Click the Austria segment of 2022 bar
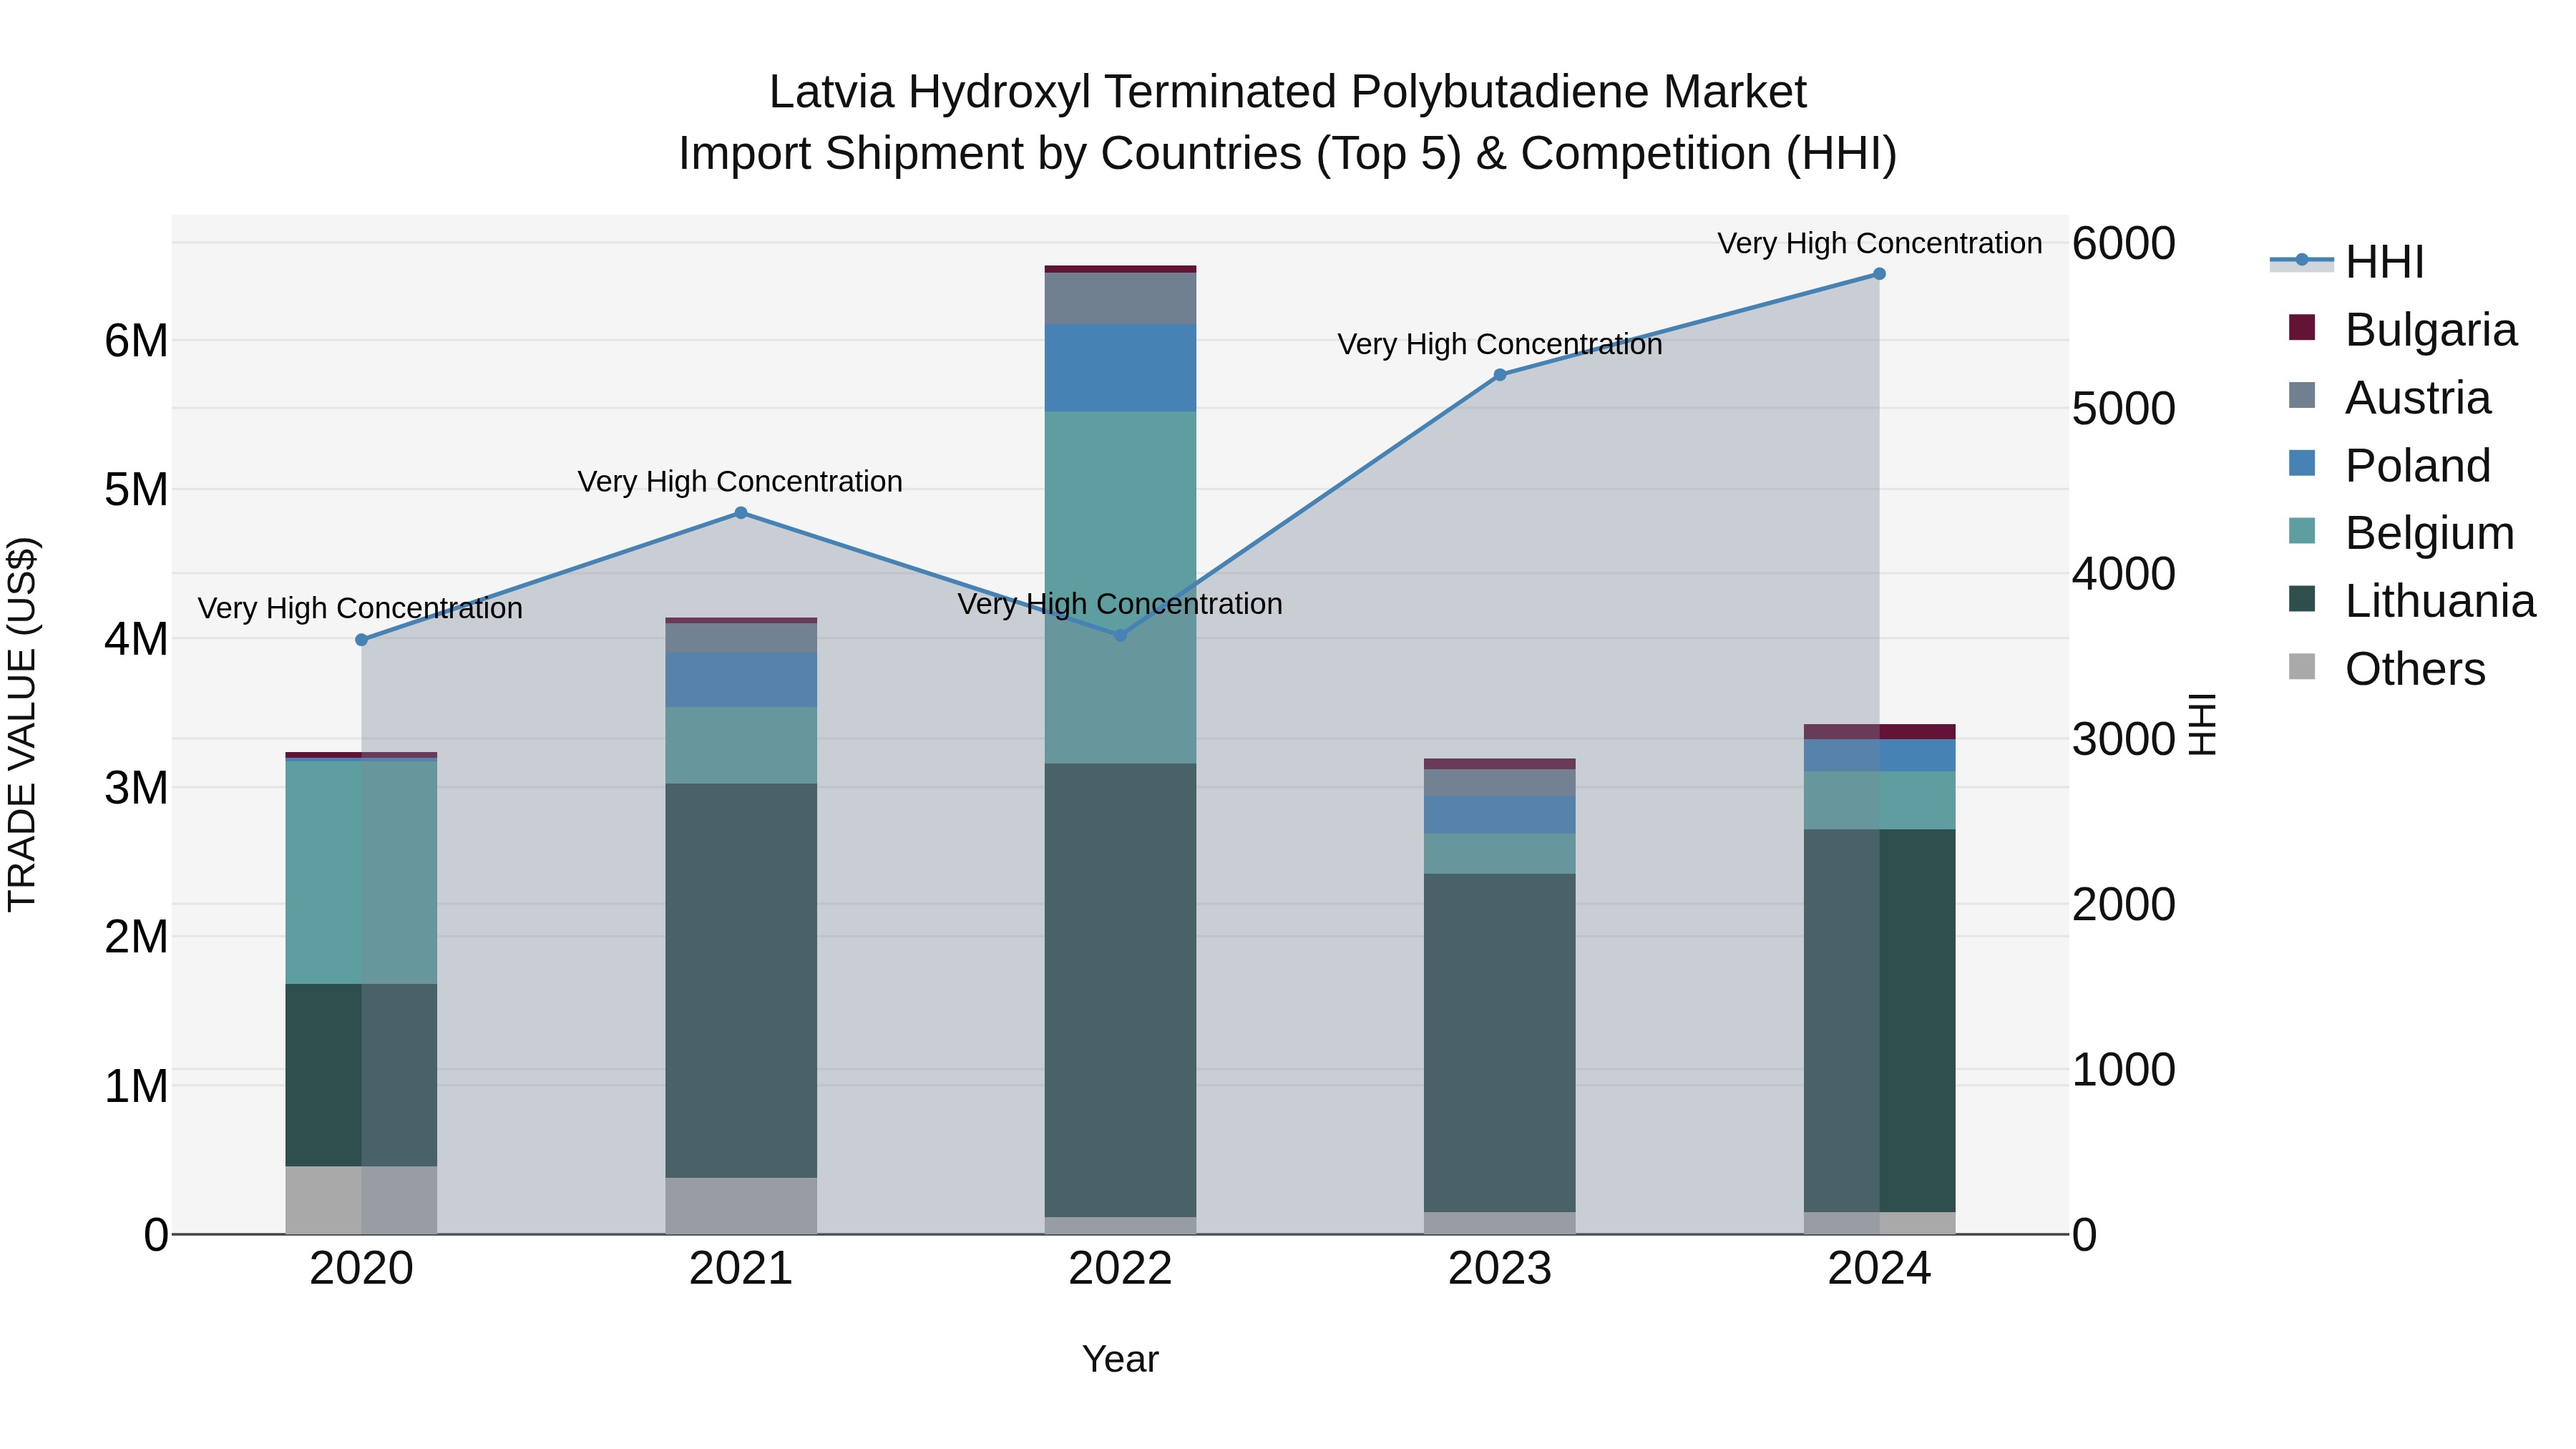The width and height of the screenshot is (2576, 1449). point(1121,299)
